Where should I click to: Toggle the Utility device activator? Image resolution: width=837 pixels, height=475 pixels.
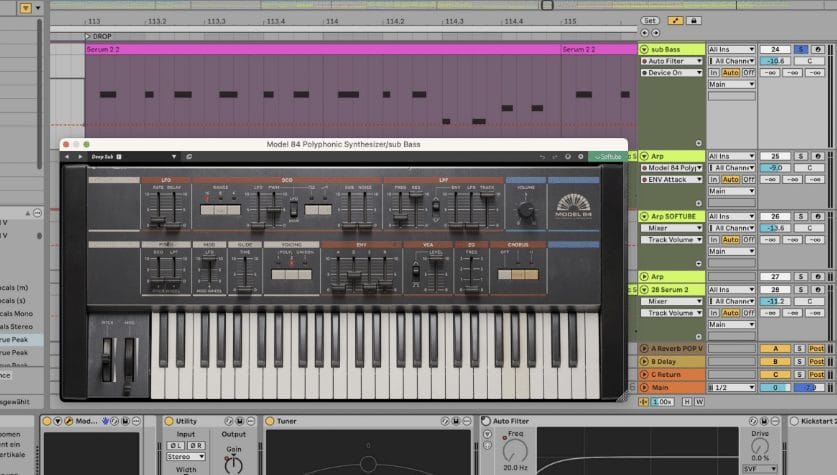pyautogui.click(x=169, y=421)
